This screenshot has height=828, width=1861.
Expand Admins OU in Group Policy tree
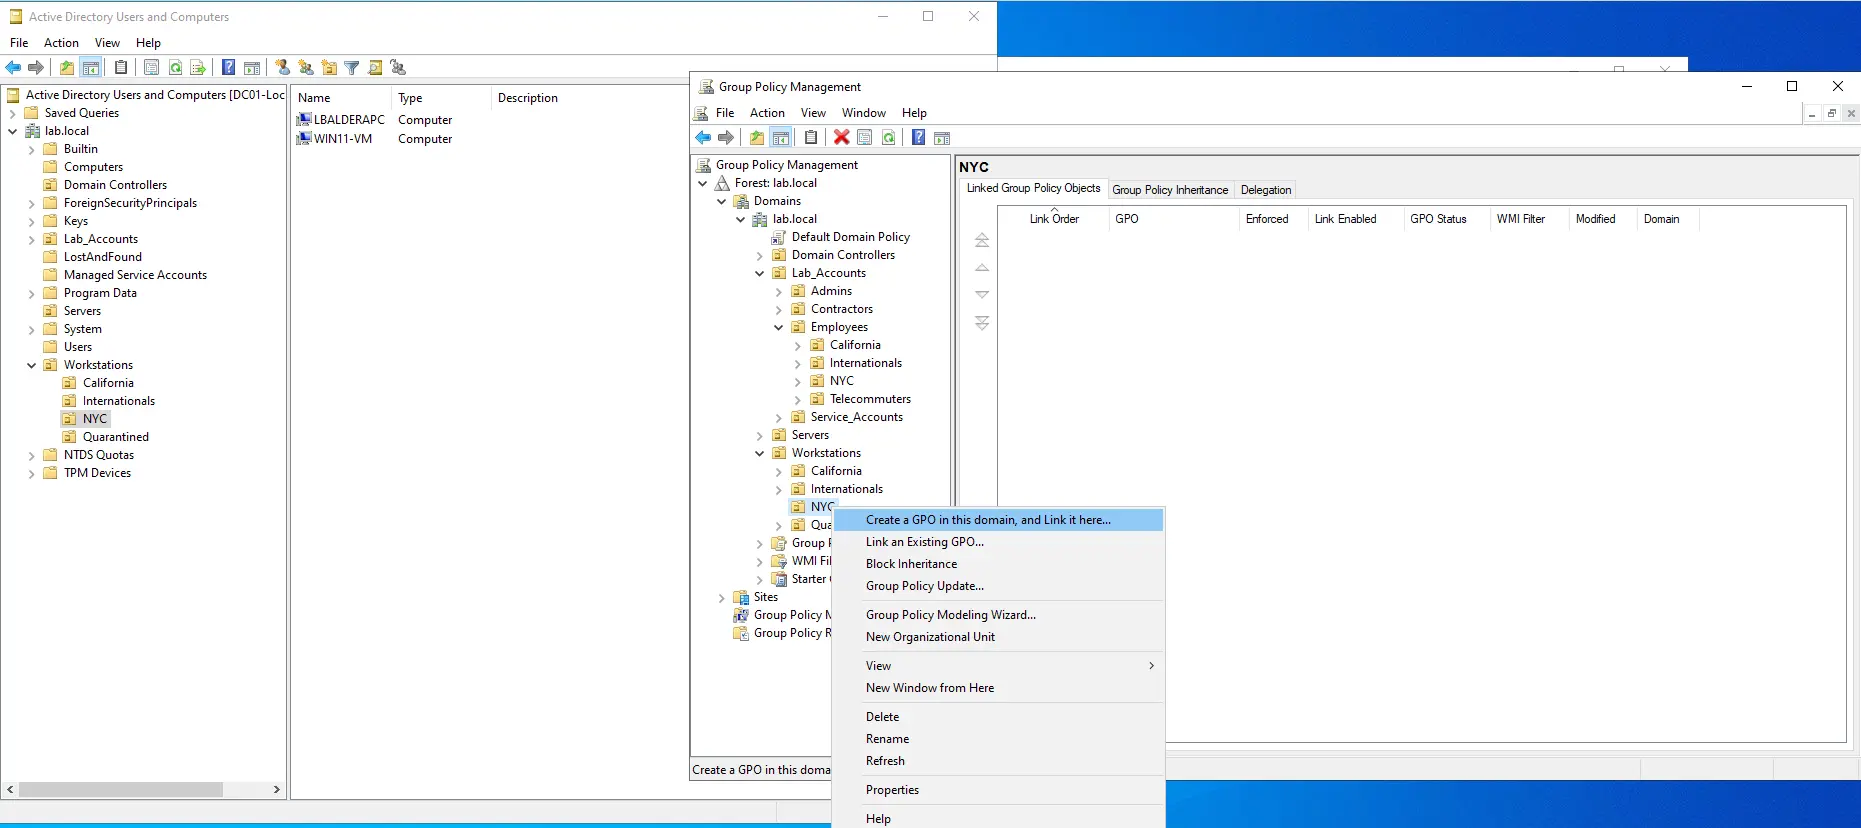[x=779, y=291]
